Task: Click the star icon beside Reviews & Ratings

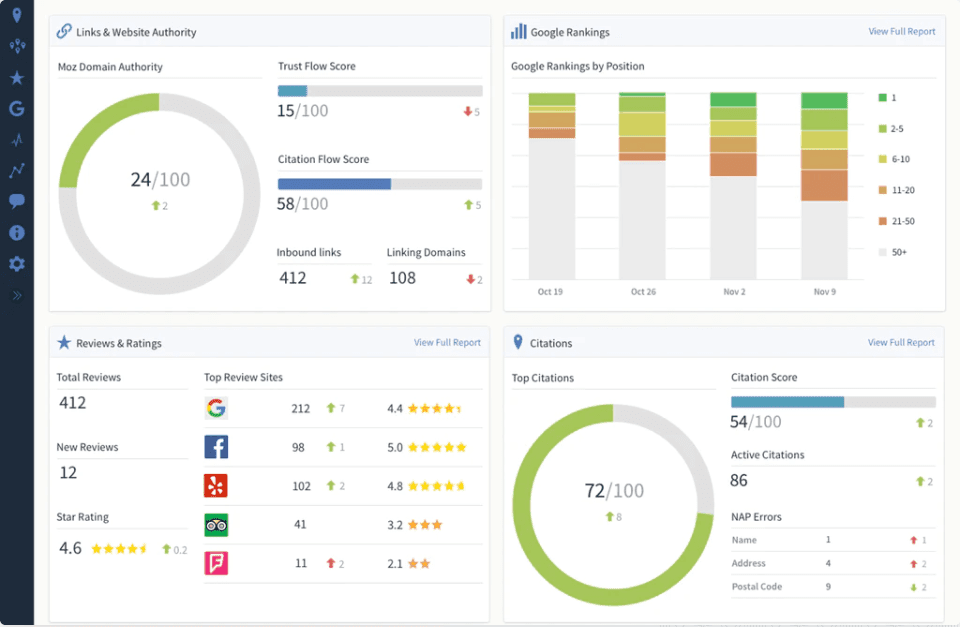Action: 64,342
